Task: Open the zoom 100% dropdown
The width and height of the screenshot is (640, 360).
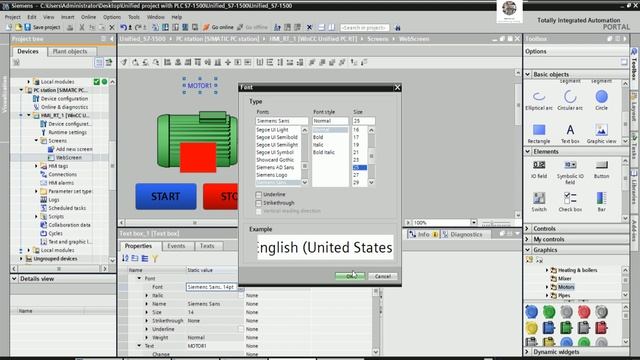Action: (473, 222)
